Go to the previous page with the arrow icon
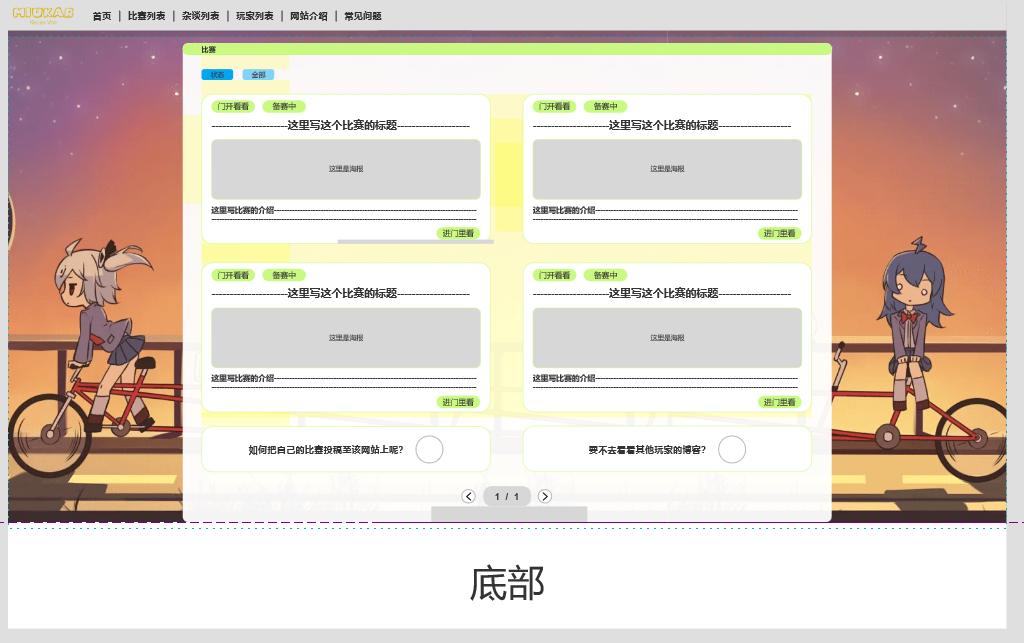The width and height of the screenshot is (1024, 643). (x=468, y=497)
